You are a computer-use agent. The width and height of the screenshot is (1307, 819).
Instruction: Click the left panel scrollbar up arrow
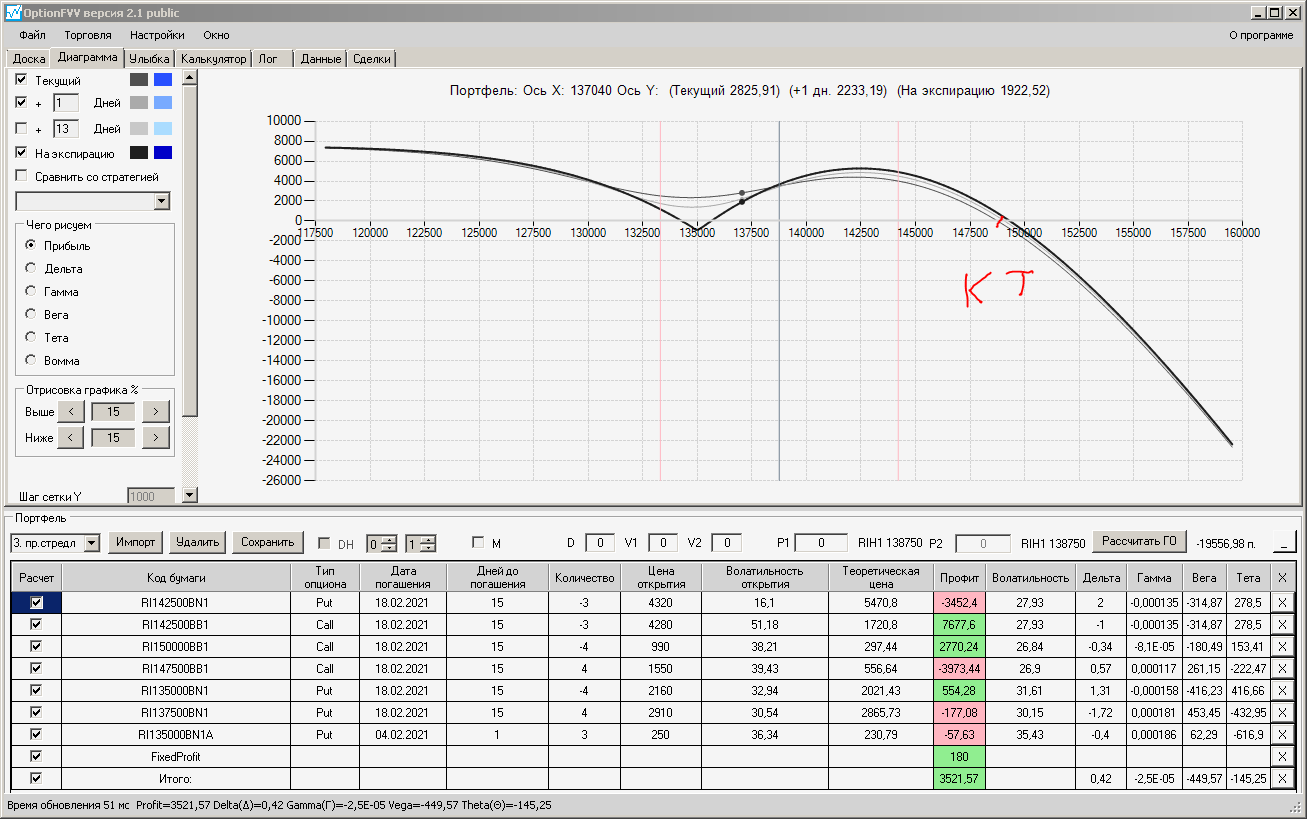[x=190, y=77]
